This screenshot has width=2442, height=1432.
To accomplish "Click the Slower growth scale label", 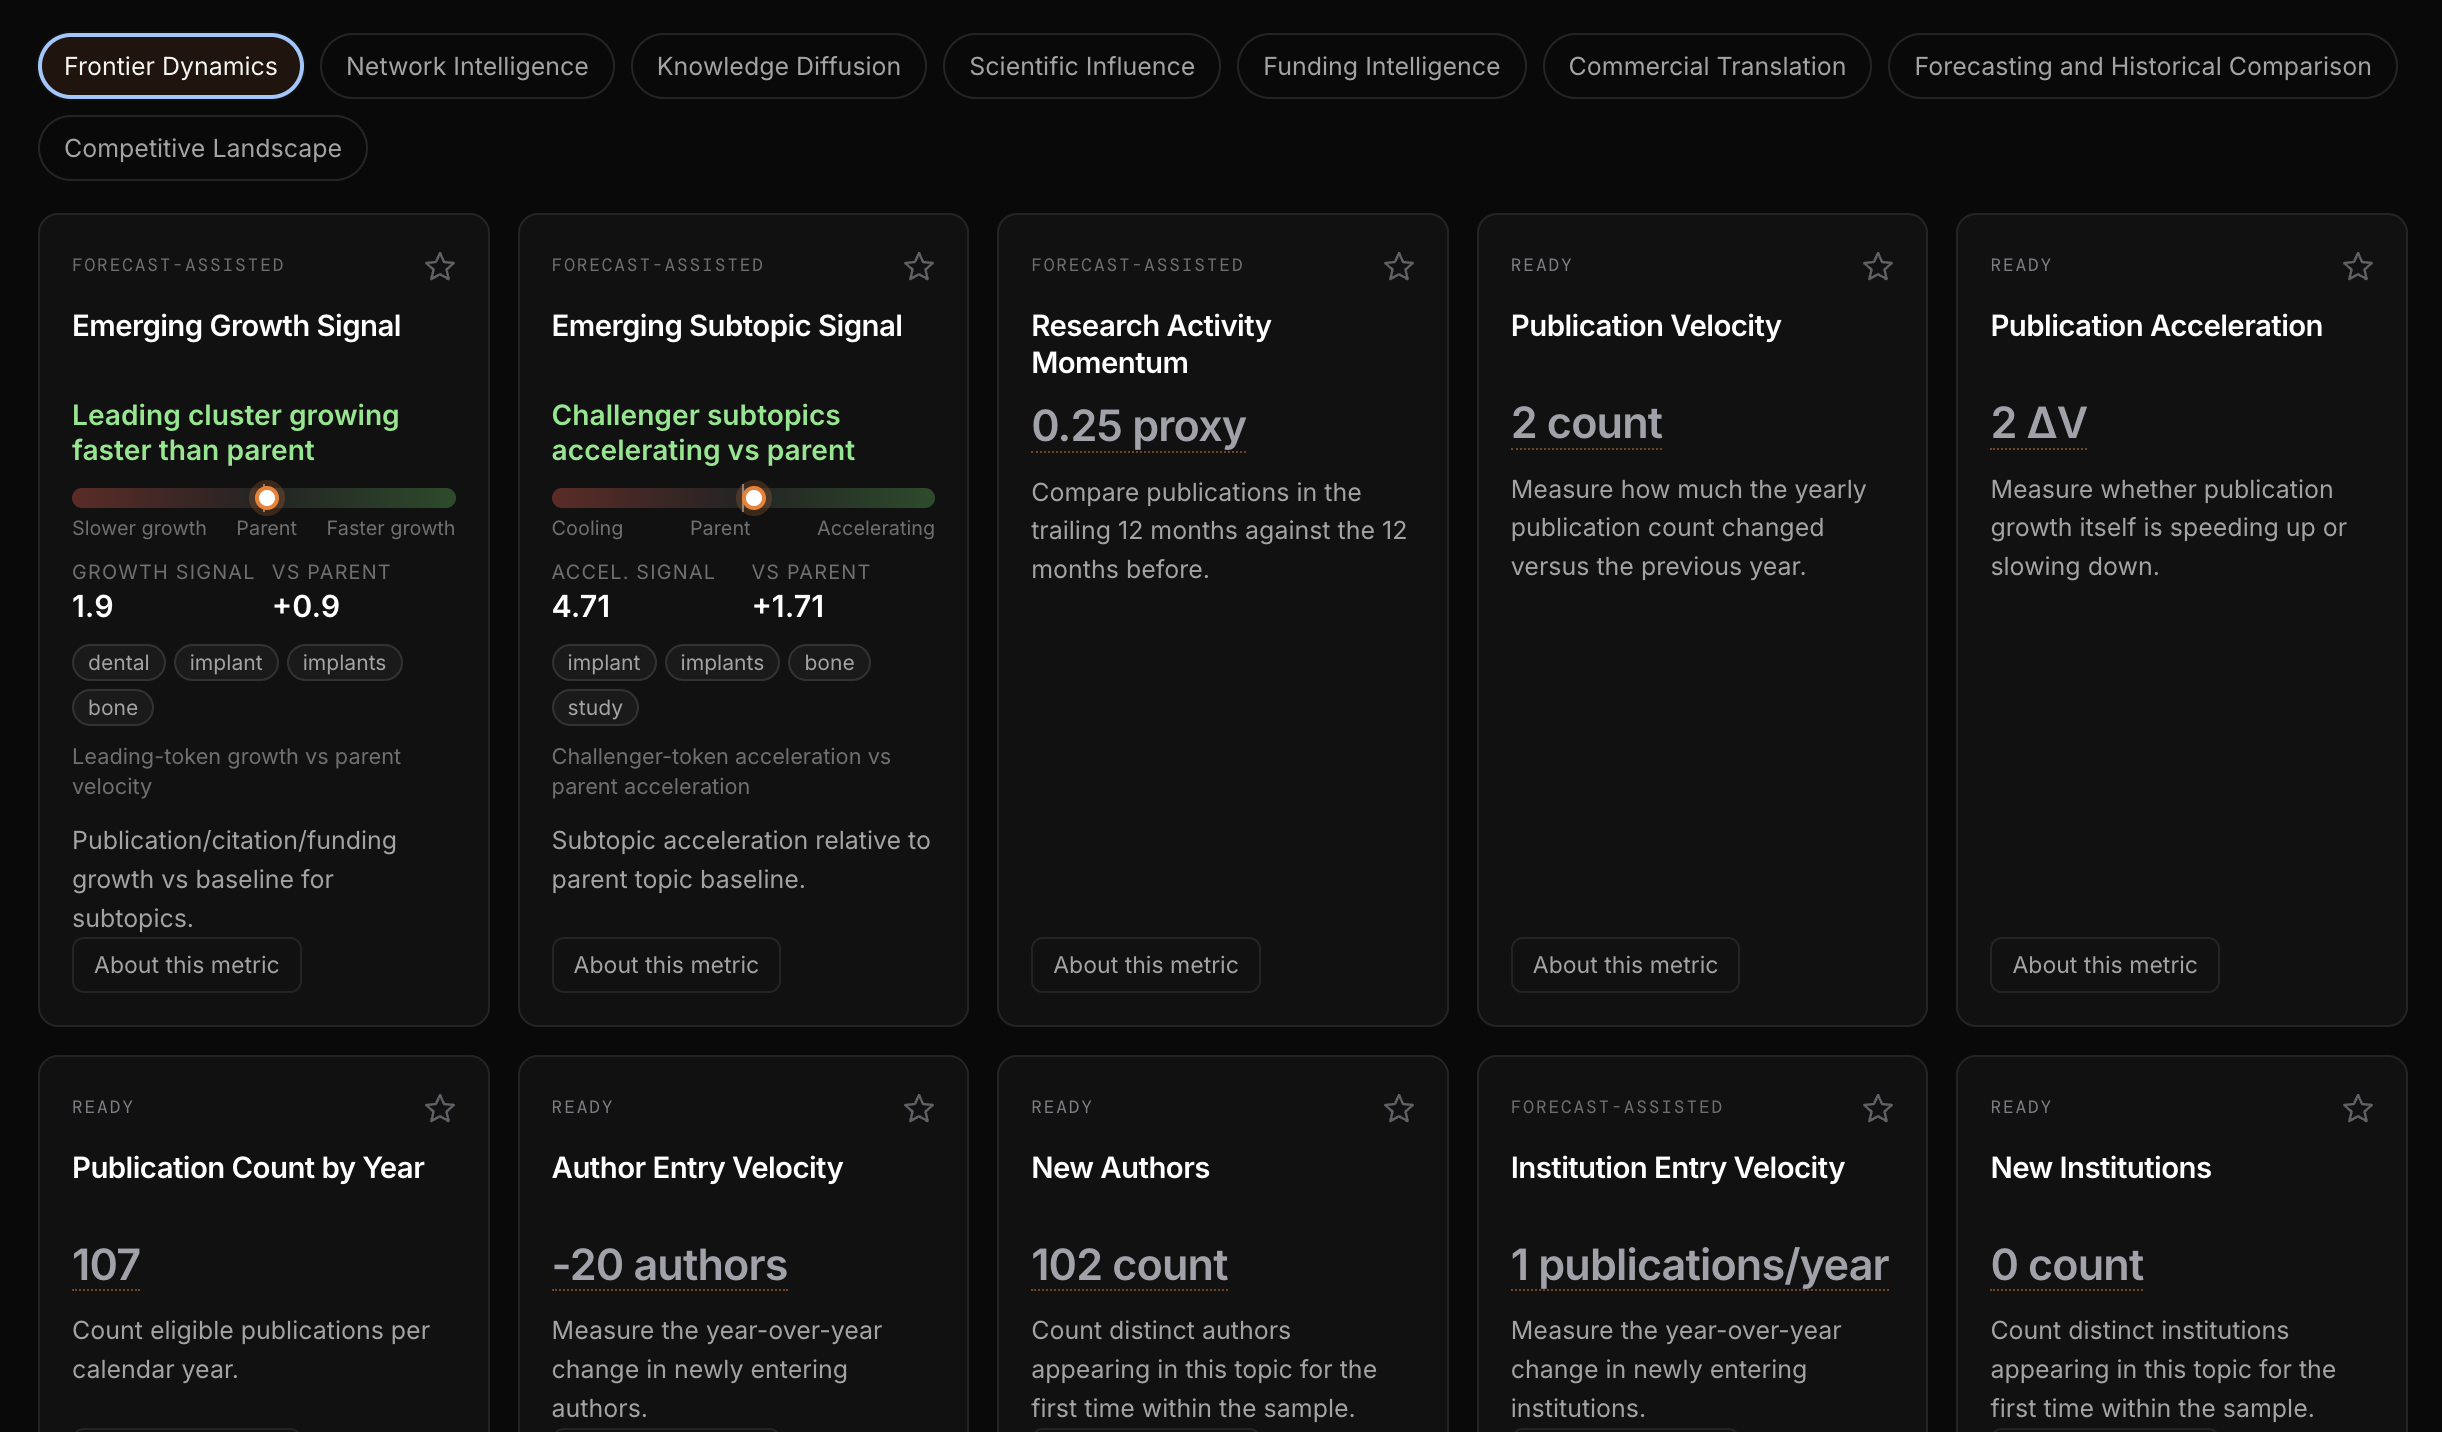I will 139,528.
